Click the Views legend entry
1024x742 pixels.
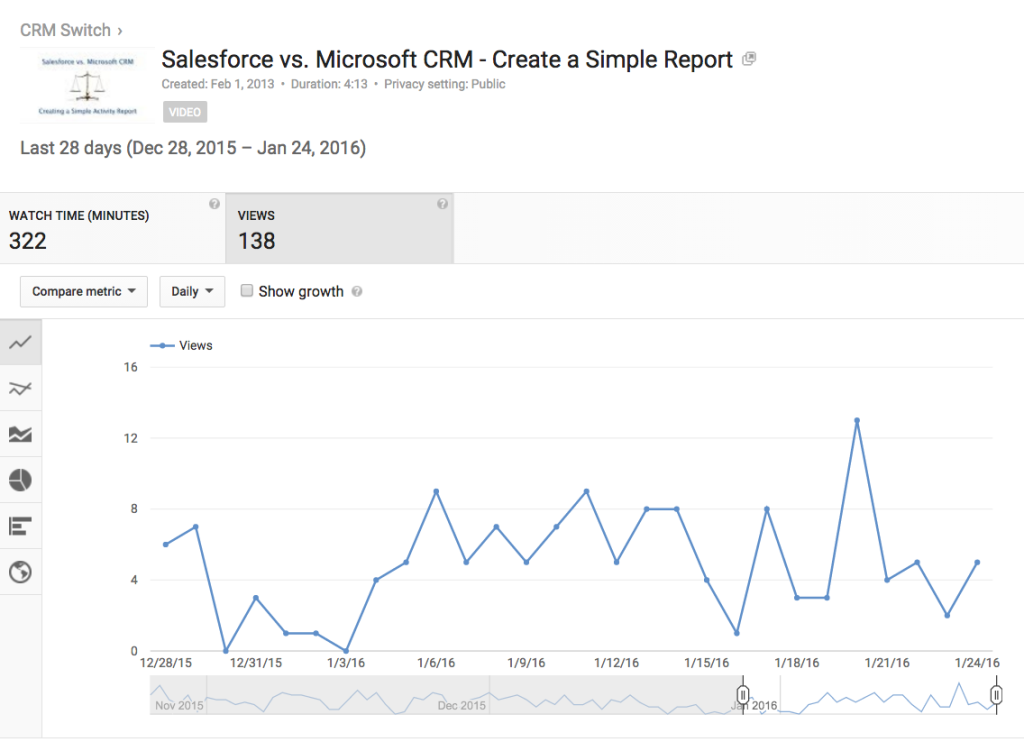click(x=182, y=346)
